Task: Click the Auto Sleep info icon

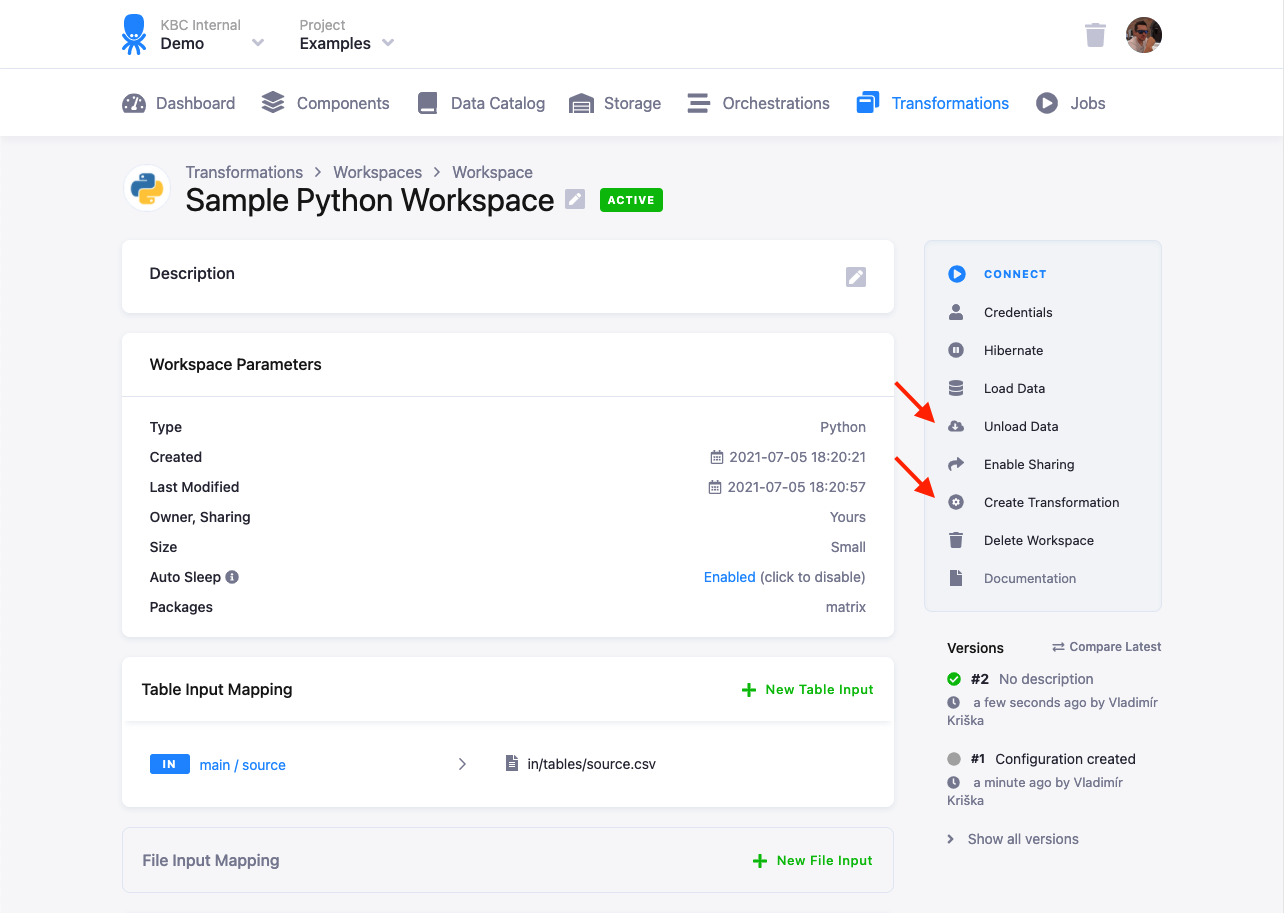Action: pos(232,577)
